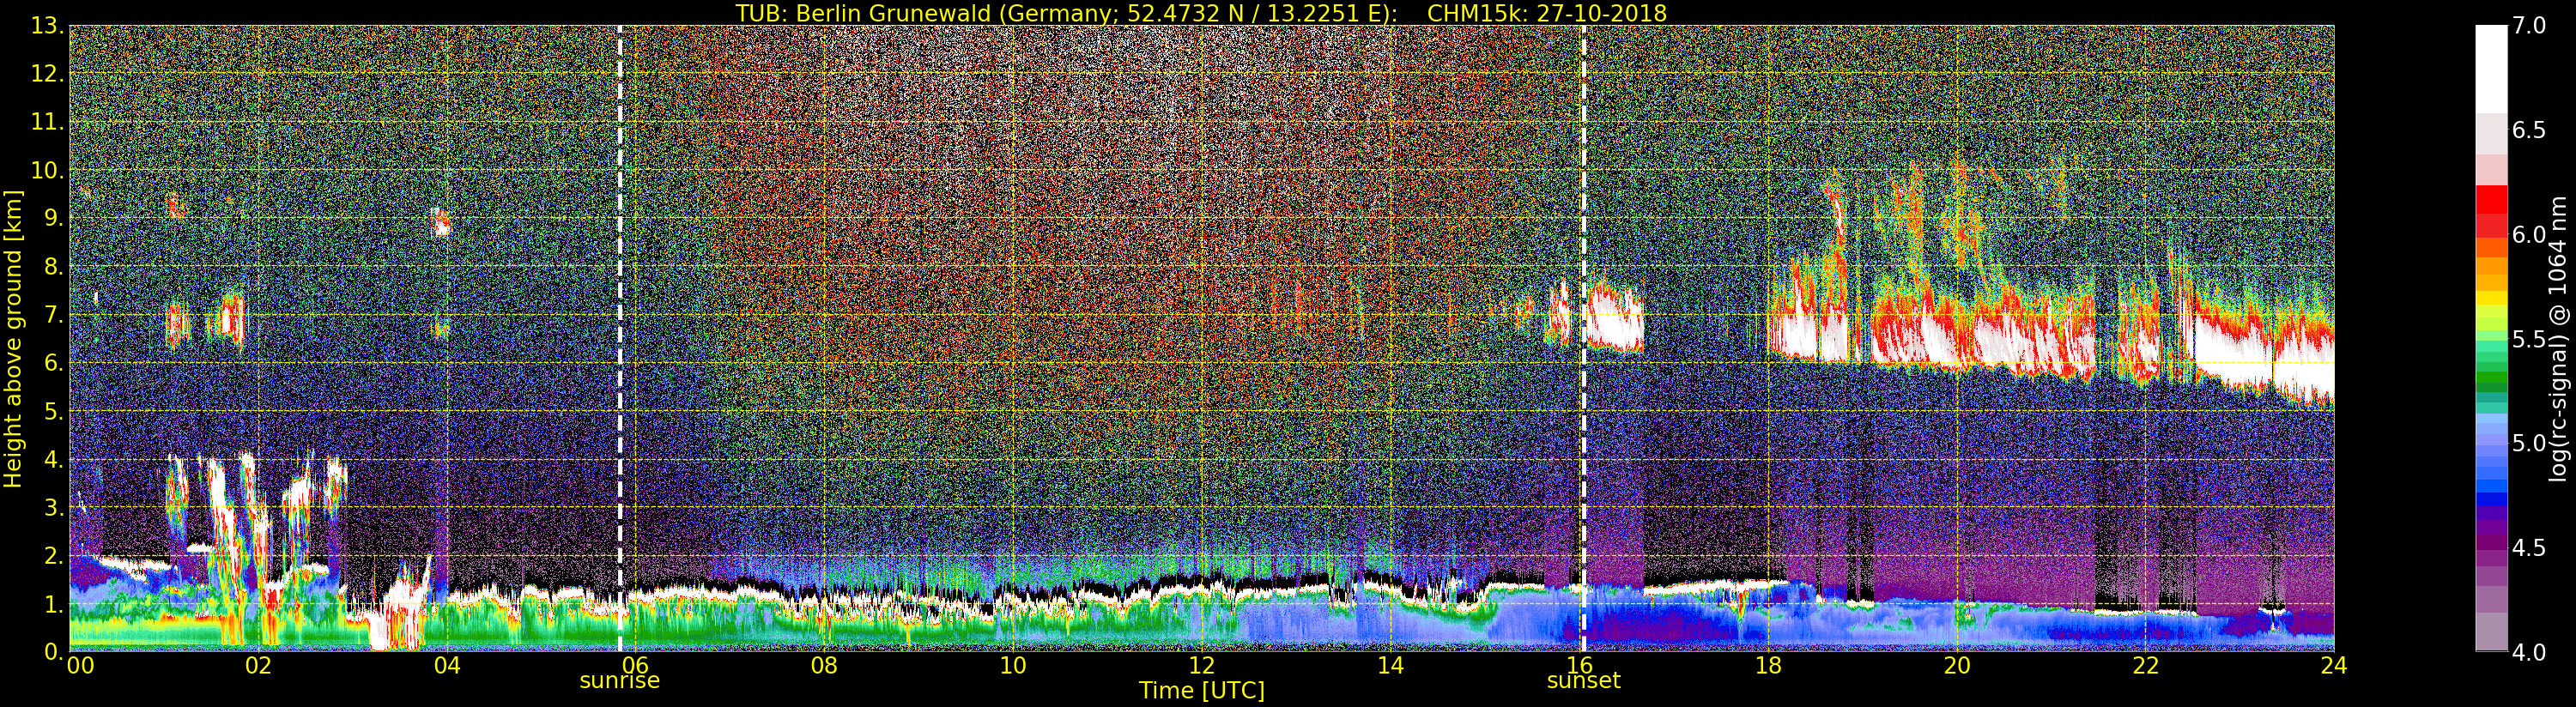Click the white dashed sunrise line

[x=620, y=338]
